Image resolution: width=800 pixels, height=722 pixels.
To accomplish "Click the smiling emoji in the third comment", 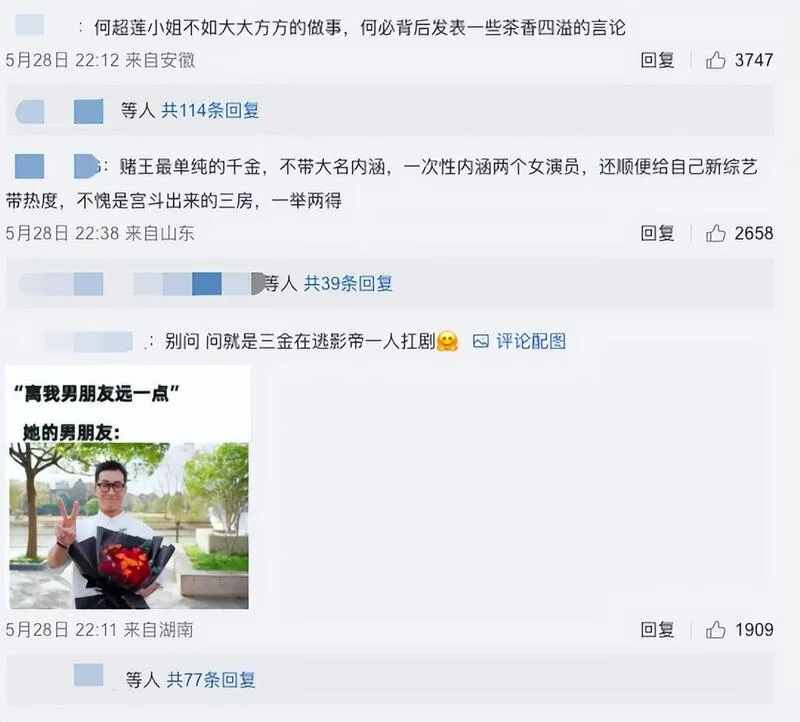I will (x=447, y=341).
